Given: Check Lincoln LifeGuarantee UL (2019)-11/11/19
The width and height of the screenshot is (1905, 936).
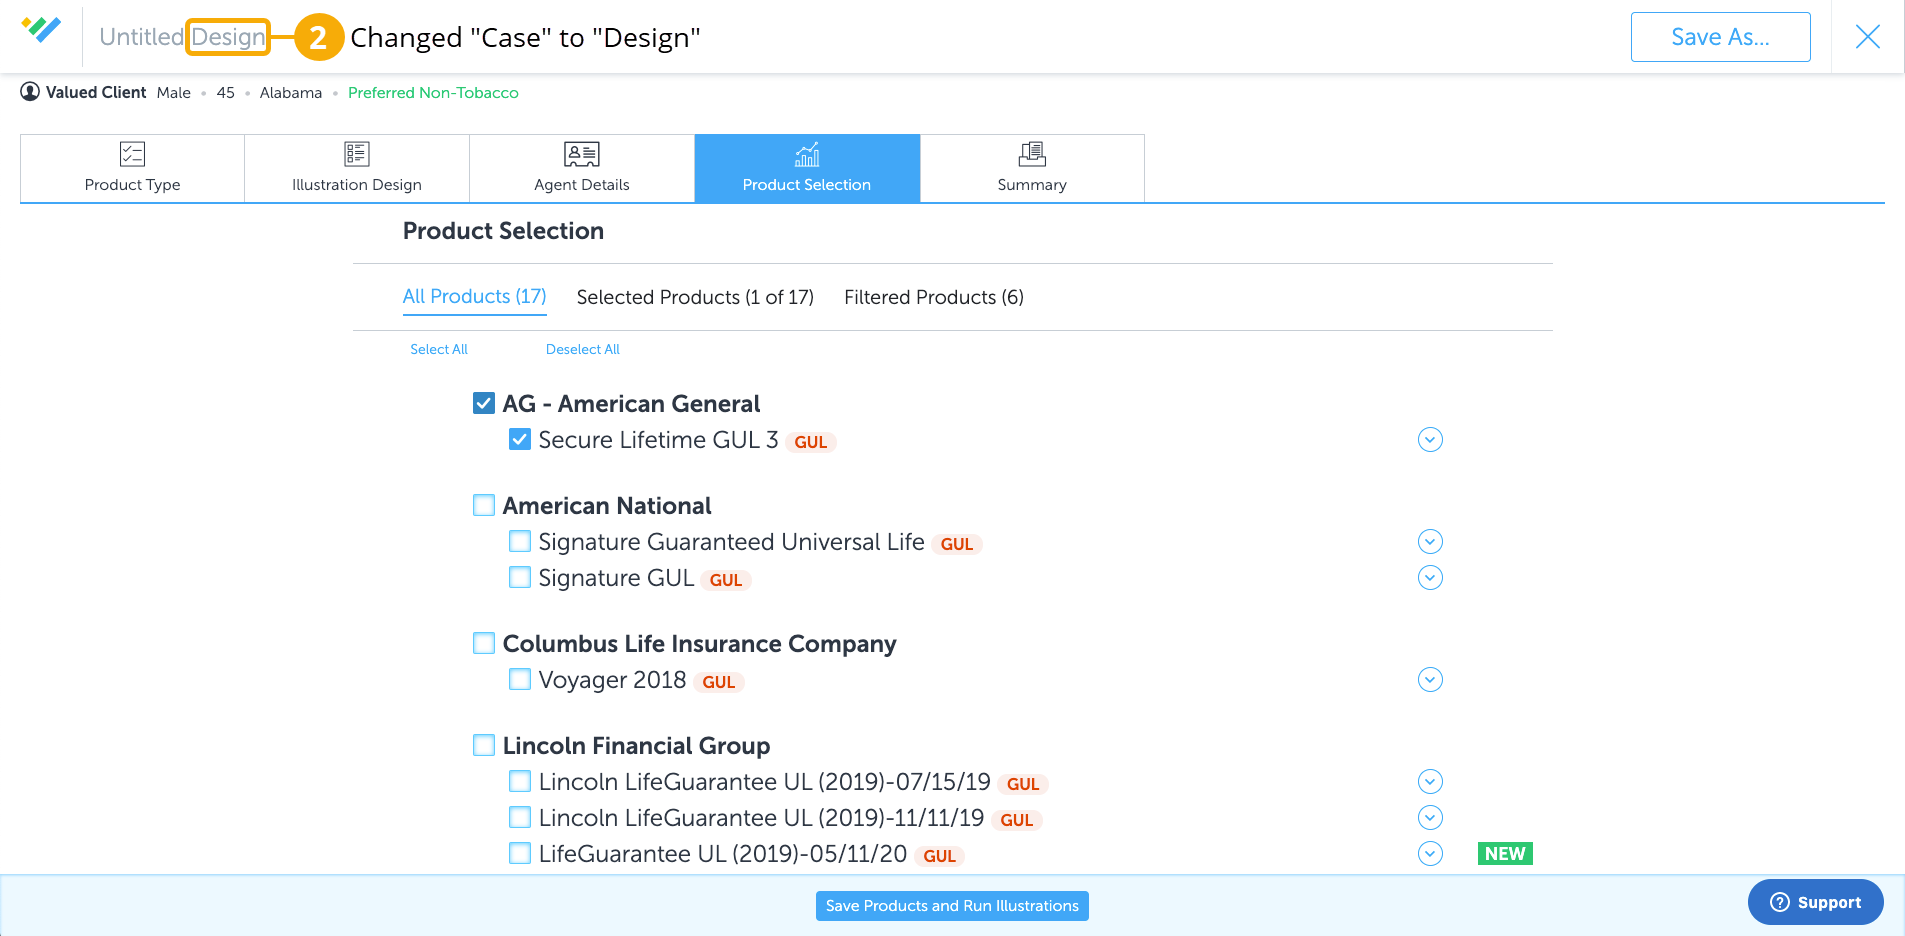Looking at the screenshot, I should click(x=520, y=817).
